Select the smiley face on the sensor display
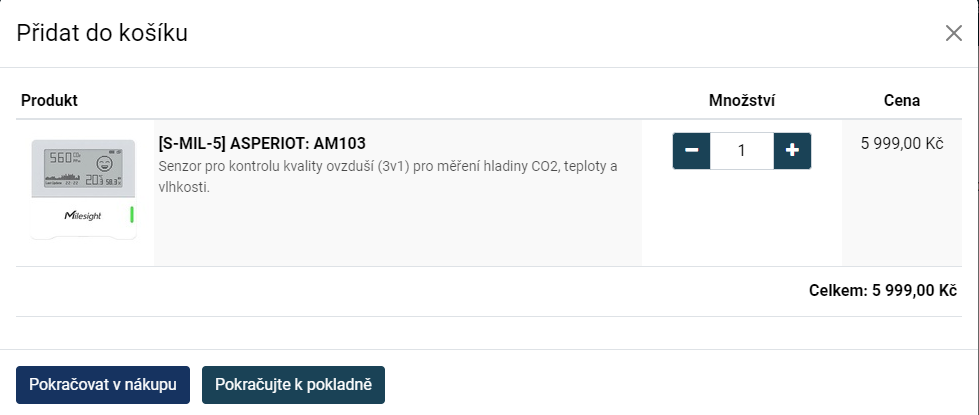Image resolution: width=979 pixels, height=415 pixels. point(104,164)
